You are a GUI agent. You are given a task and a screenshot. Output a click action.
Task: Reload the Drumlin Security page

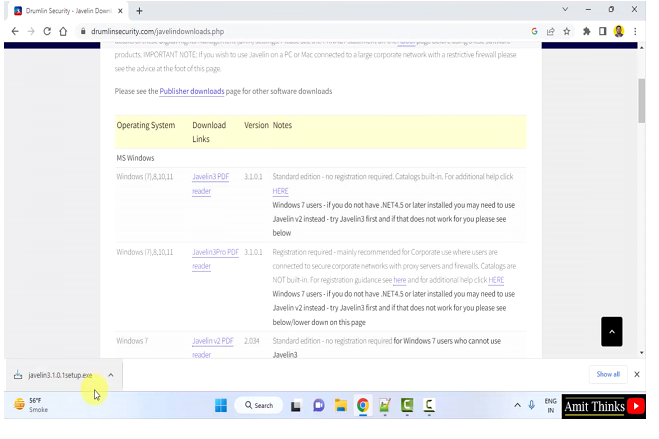[47, 32]
